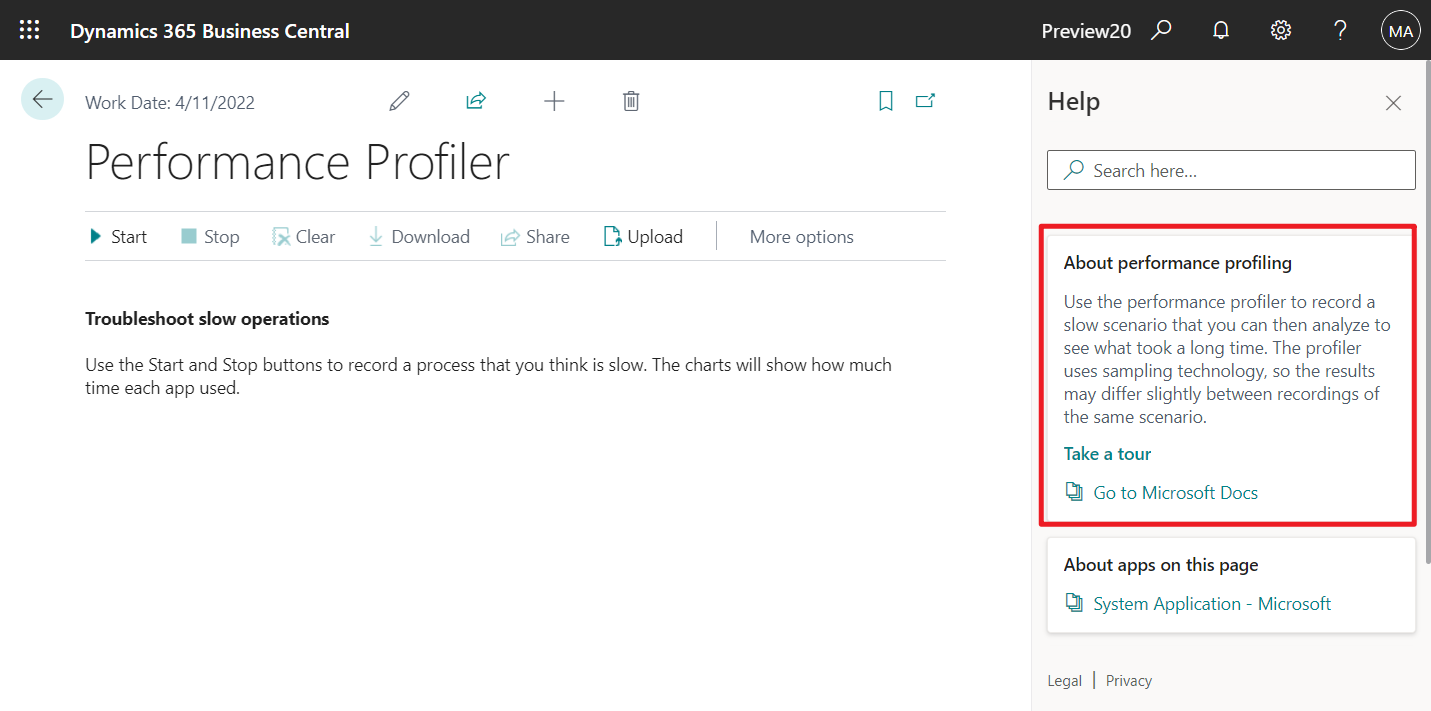
Task: Expand More options in action bar
Action: (x=801, y=236)
